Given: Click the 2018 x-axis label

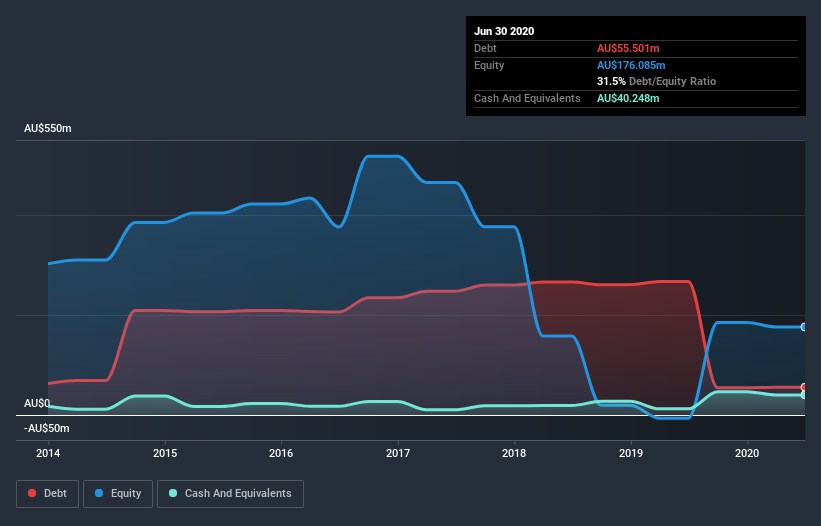Looking at the screenshot, I should [514, 453].
